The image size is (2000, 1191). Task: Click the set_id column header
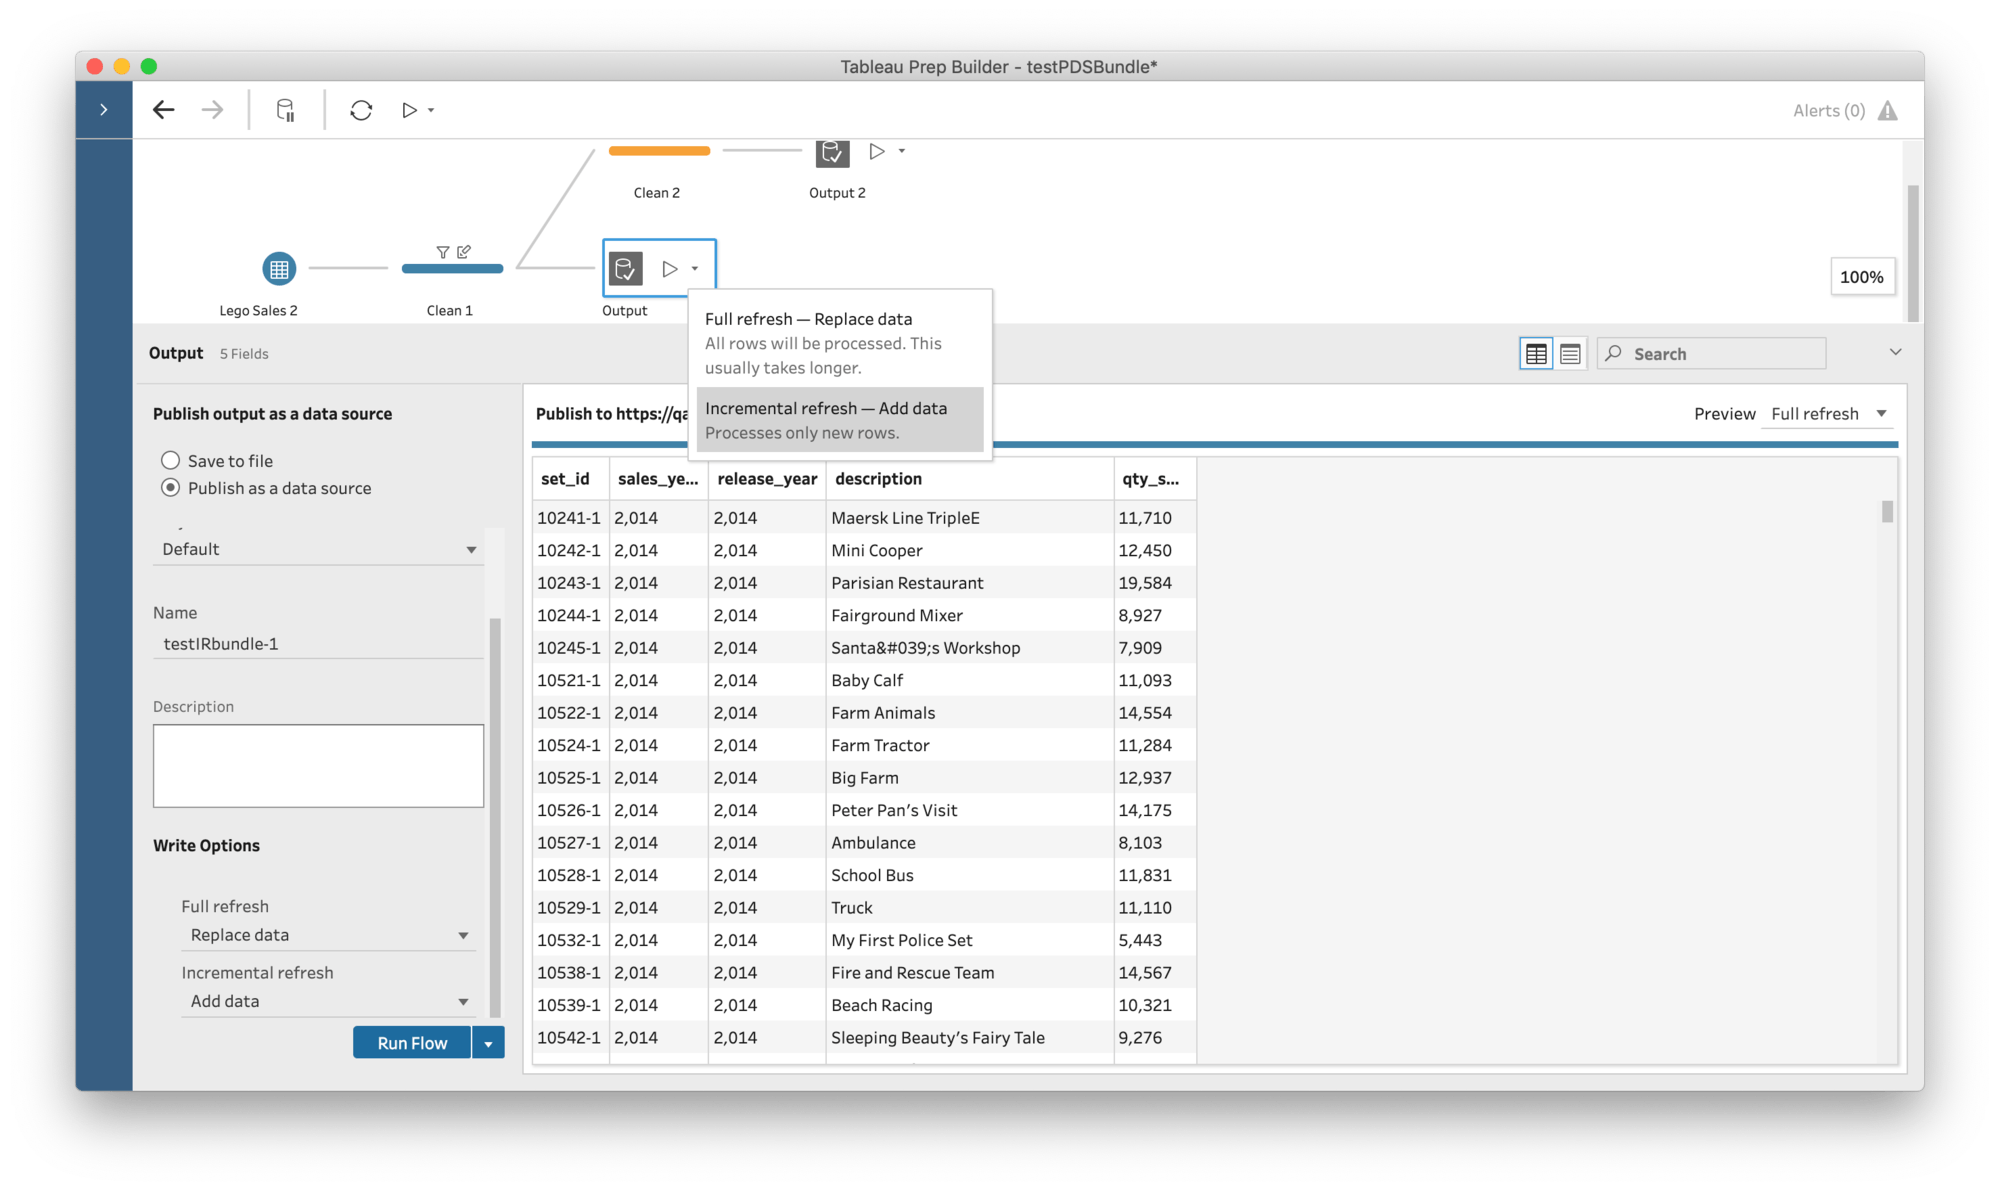(x=571, y=478)
